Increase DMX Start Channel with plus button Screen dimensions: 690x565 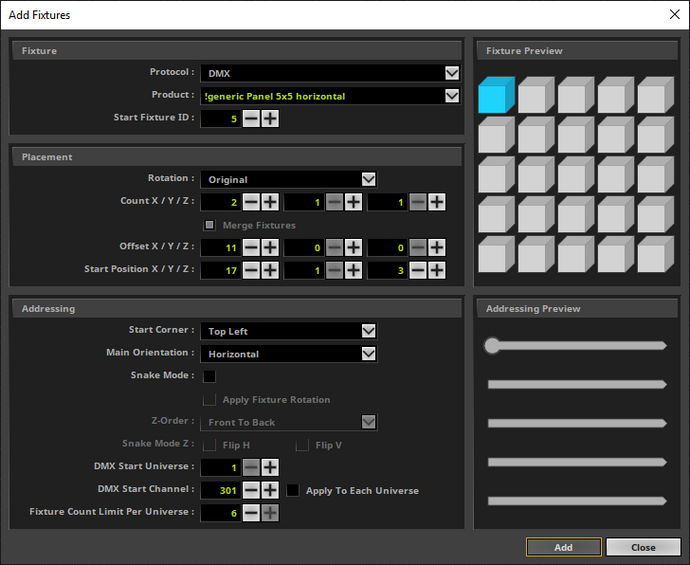[x=270, y=490]
